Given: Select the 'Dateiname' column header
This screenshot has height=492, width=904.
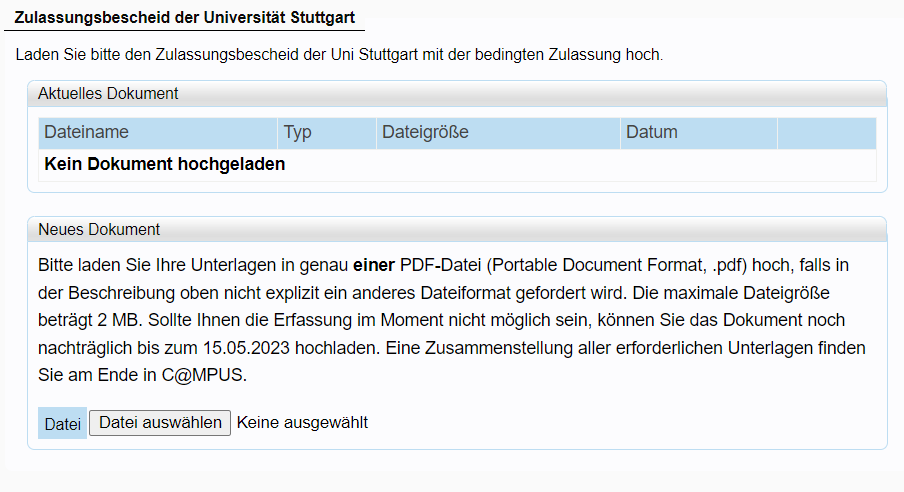Looking at the screenshot, I should (158, 133).
